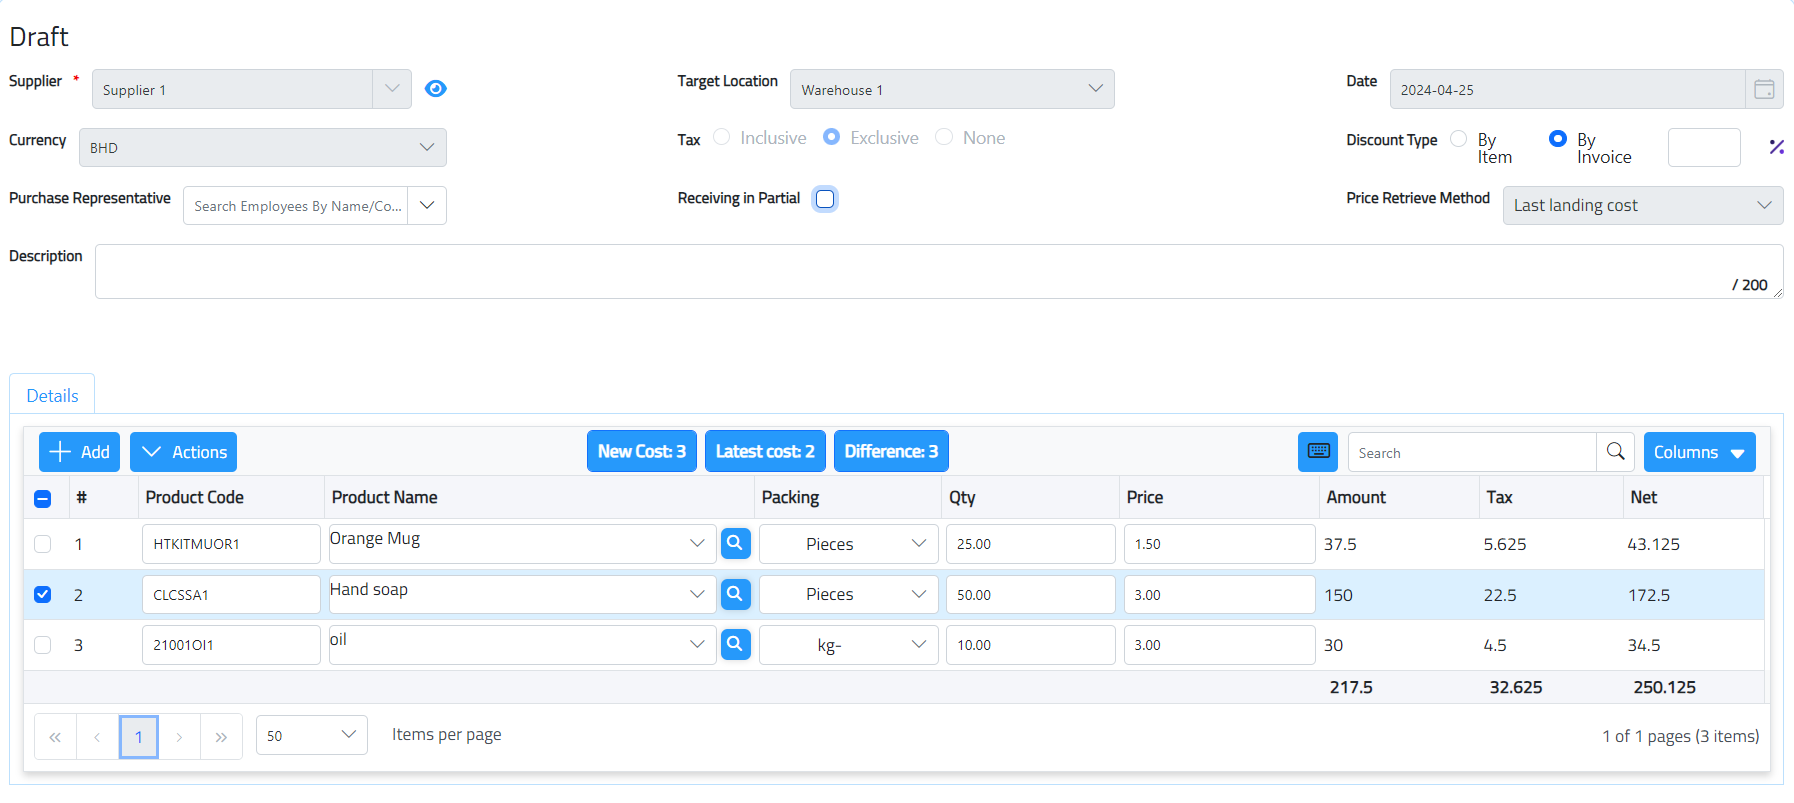Uncheck the row 2 Hand soap checkbox
The width and height of the screenshot is (1794, 803).
[43, 595]
